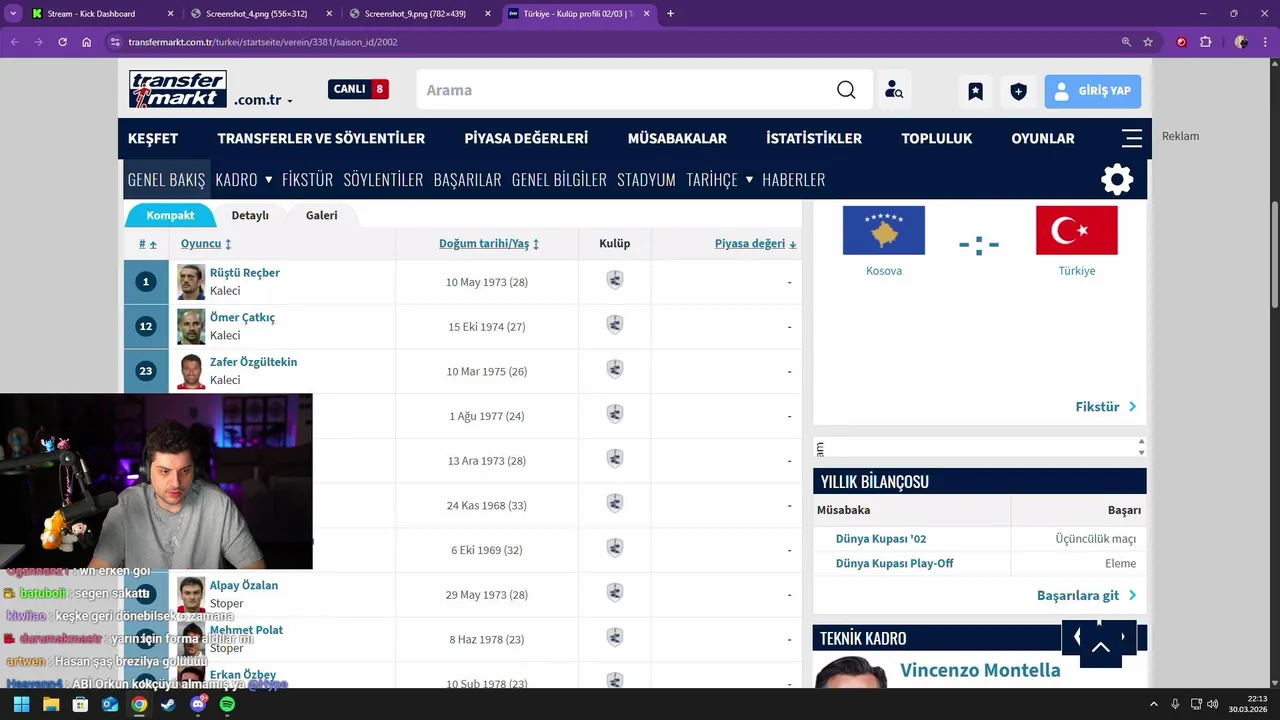The height and width of the screenshot is (720, 1280).
Task: Open Outlook from taskbar
Action: click(110, 704)
